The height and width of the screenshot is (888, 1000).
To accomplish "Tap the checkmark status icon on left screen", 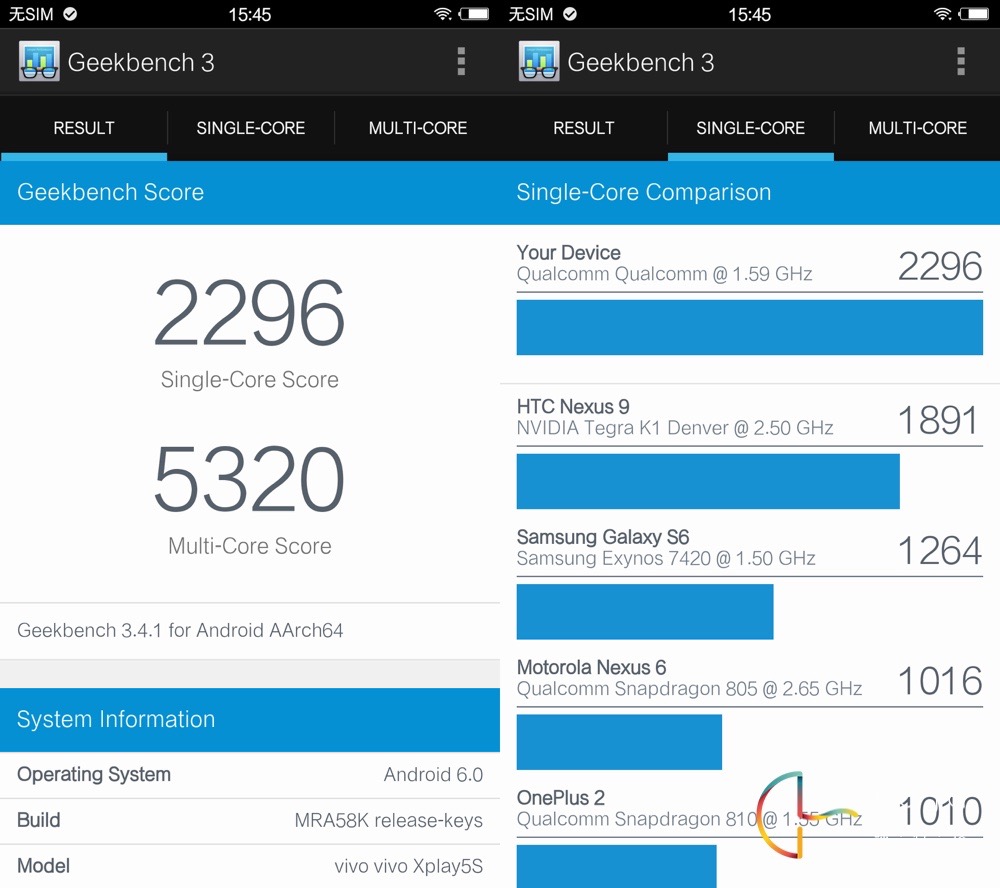I will point(70,13).
